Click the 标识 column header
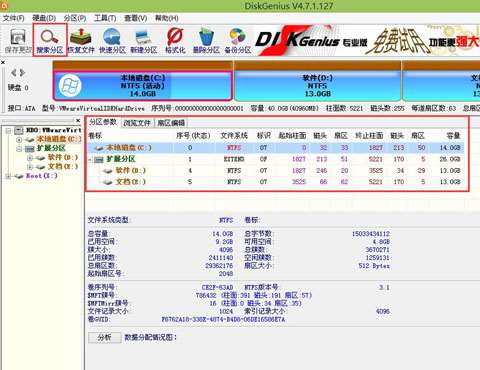This screenshot has width=480, height=370. [264, 136]
